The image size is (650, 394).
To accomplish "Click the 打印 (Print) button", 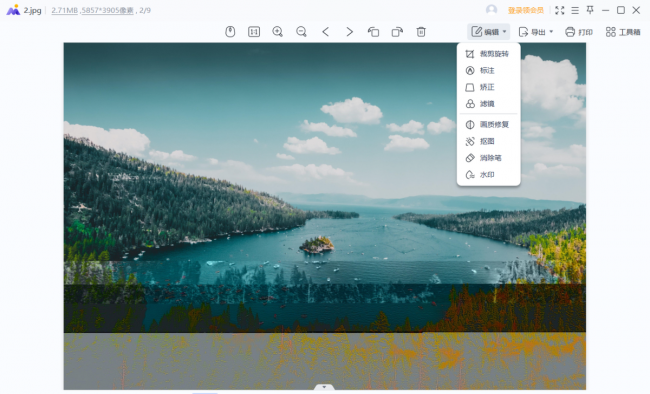I will 579,32.
